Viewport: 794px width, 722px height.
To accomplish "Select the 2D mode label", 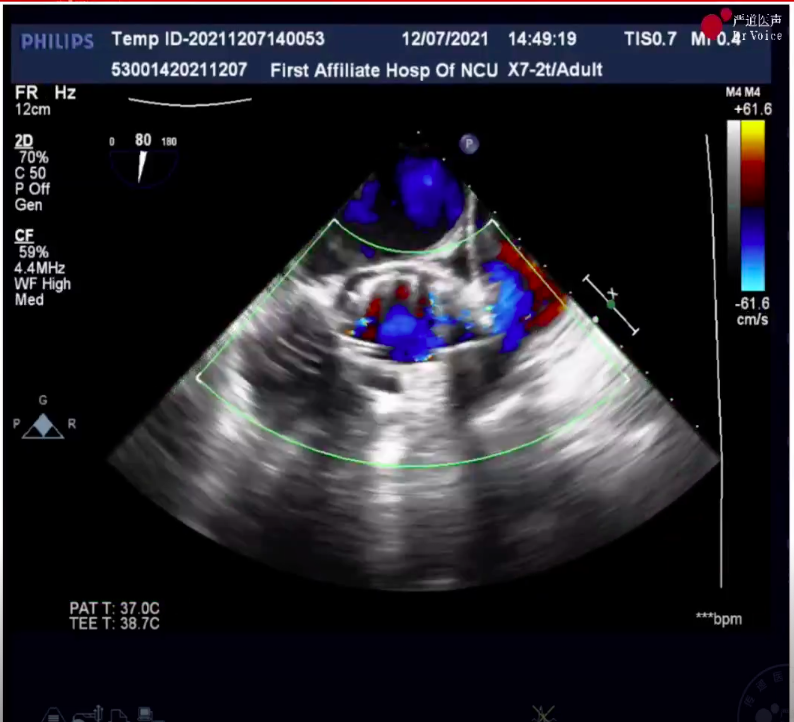I will [x=25, y=142].
